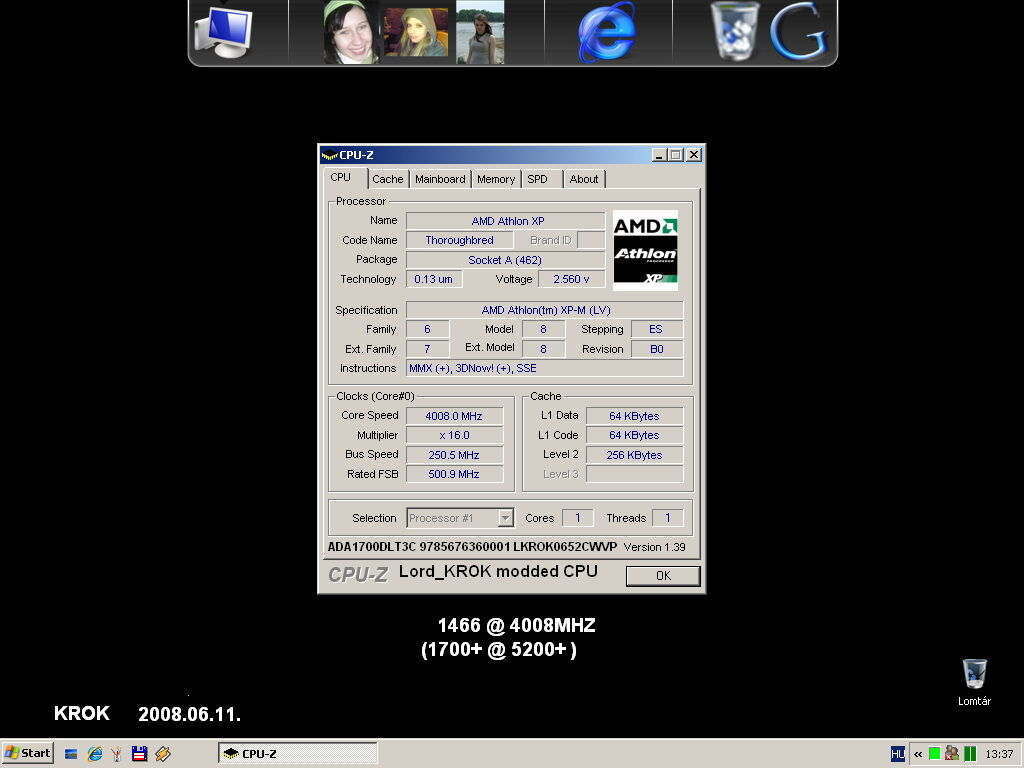
Task: Open the dock photo of the blonde woman in a hood
Action: [x=415, y=32]
